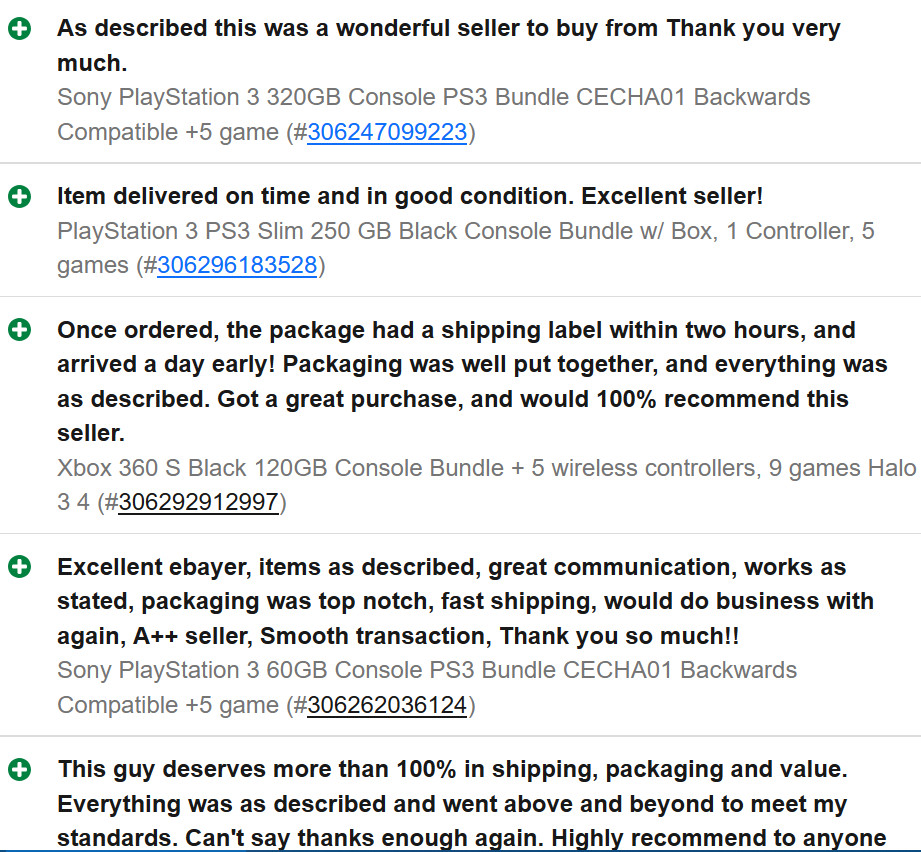Click 'As described this was a wonderful seller' comment
The width and height of the screenshot is (921, 852).
click(x=449, y=45)
